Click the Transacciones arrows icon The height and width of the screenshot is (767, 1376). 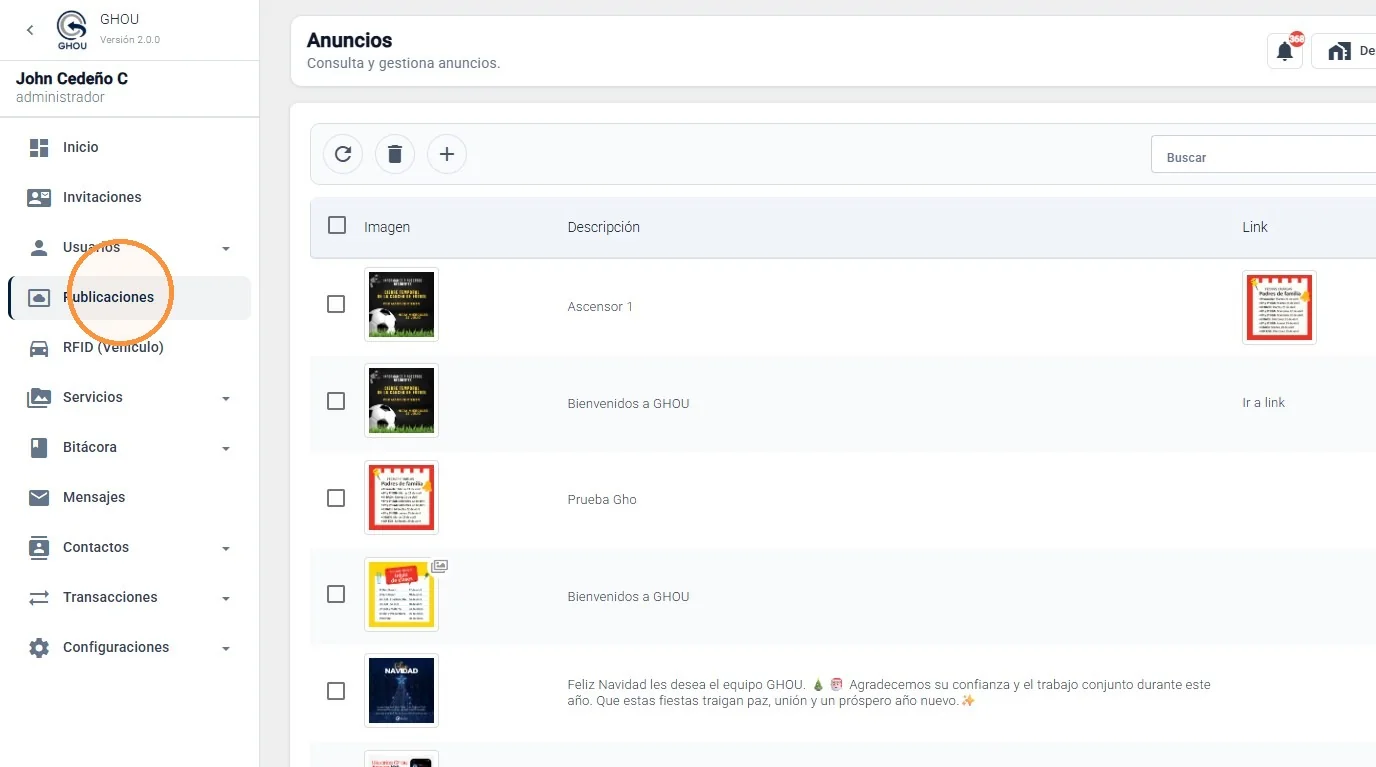[39, 597]
